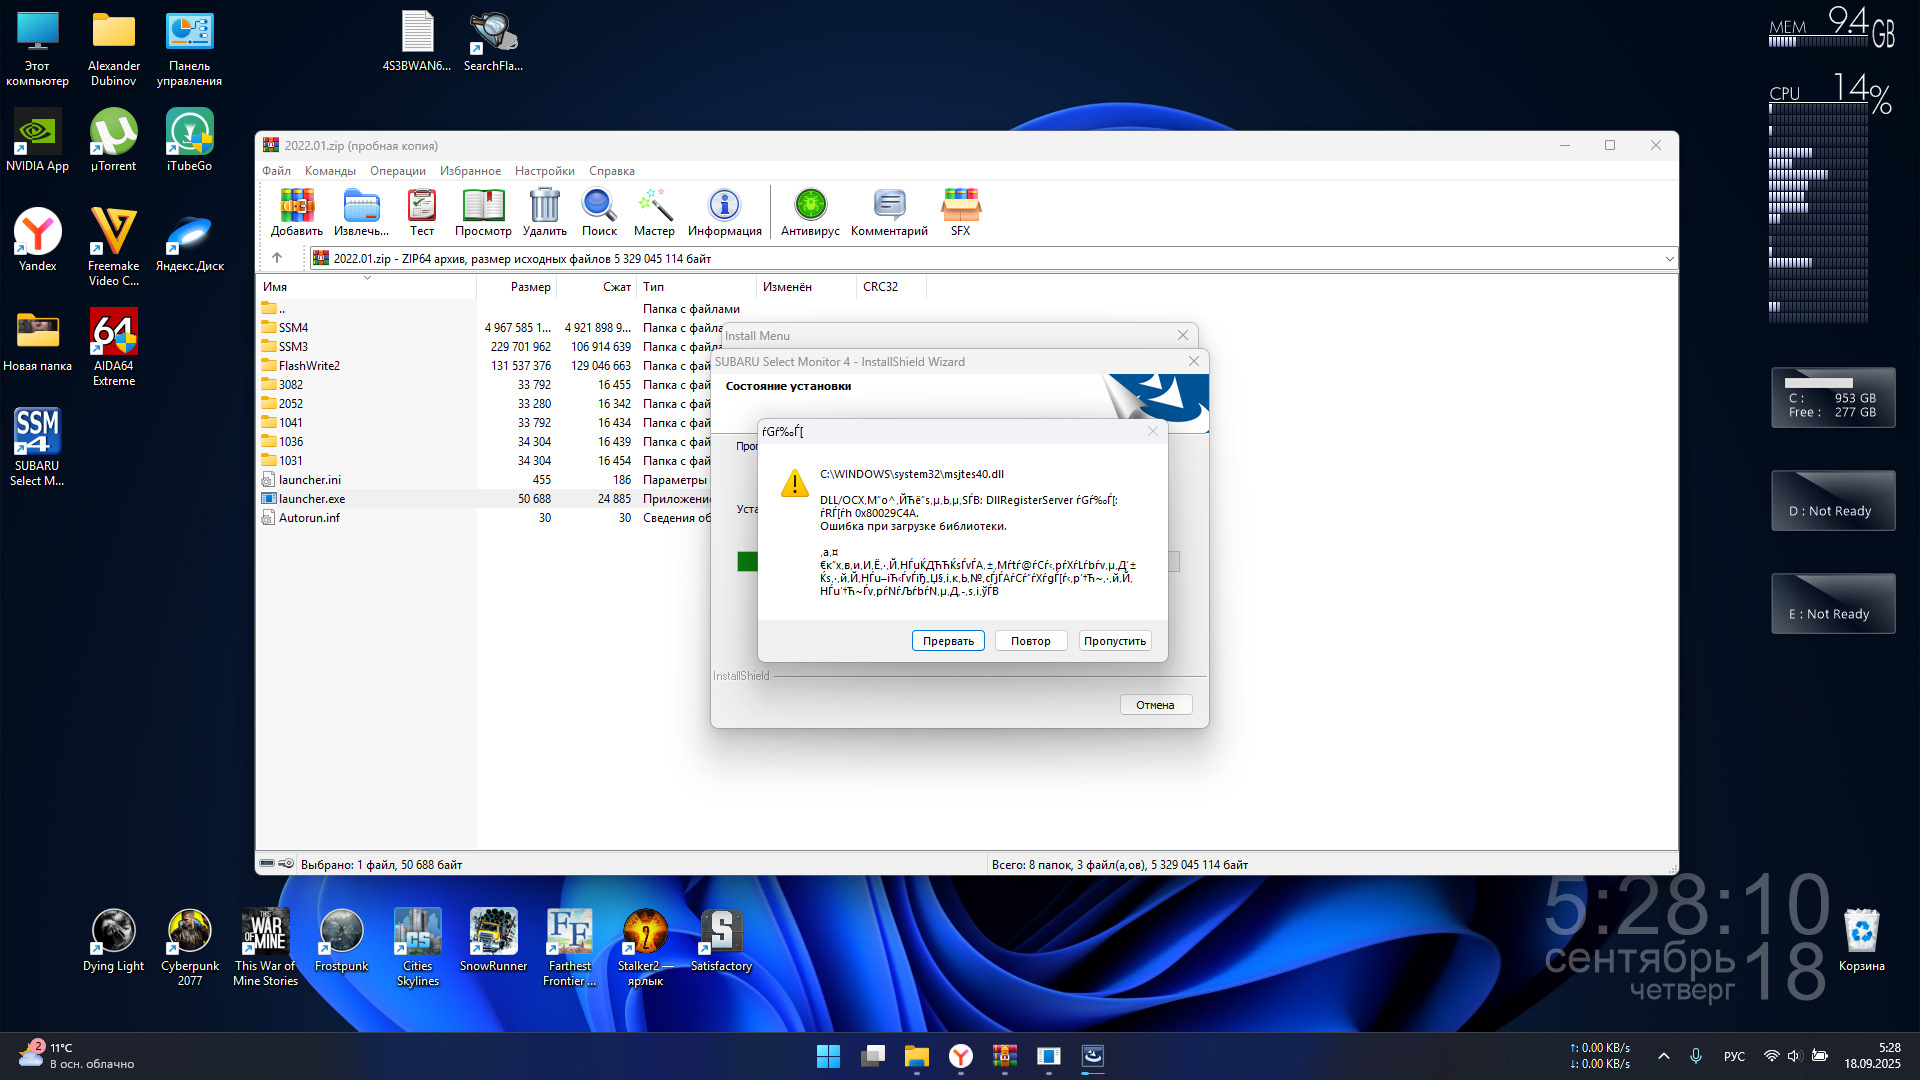Image resolution: width=1920 pixels, height=1080 pixels.
Task: Sort file list by Имя column
Action: coord(365,287)
